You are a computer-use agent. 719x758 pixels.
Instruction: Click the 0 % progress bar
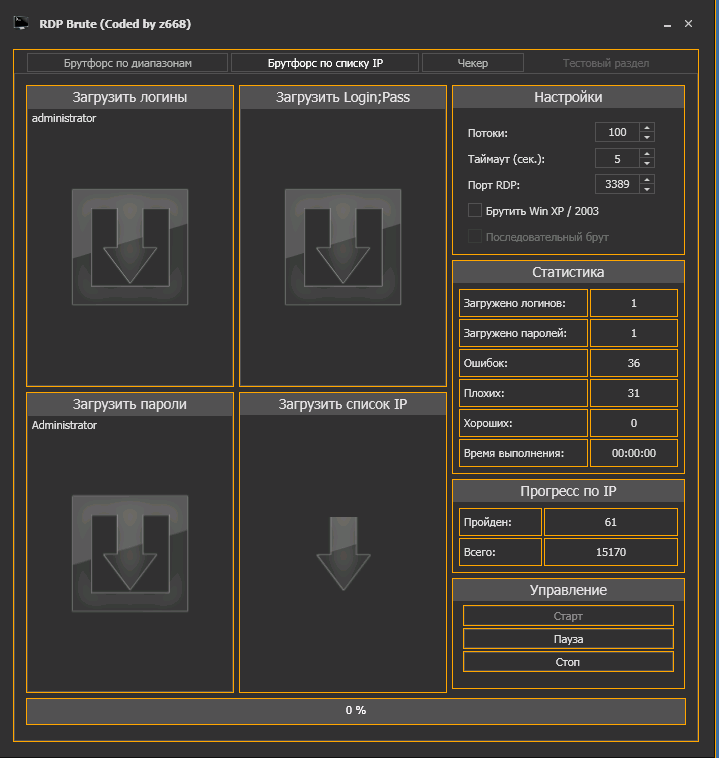356,711
